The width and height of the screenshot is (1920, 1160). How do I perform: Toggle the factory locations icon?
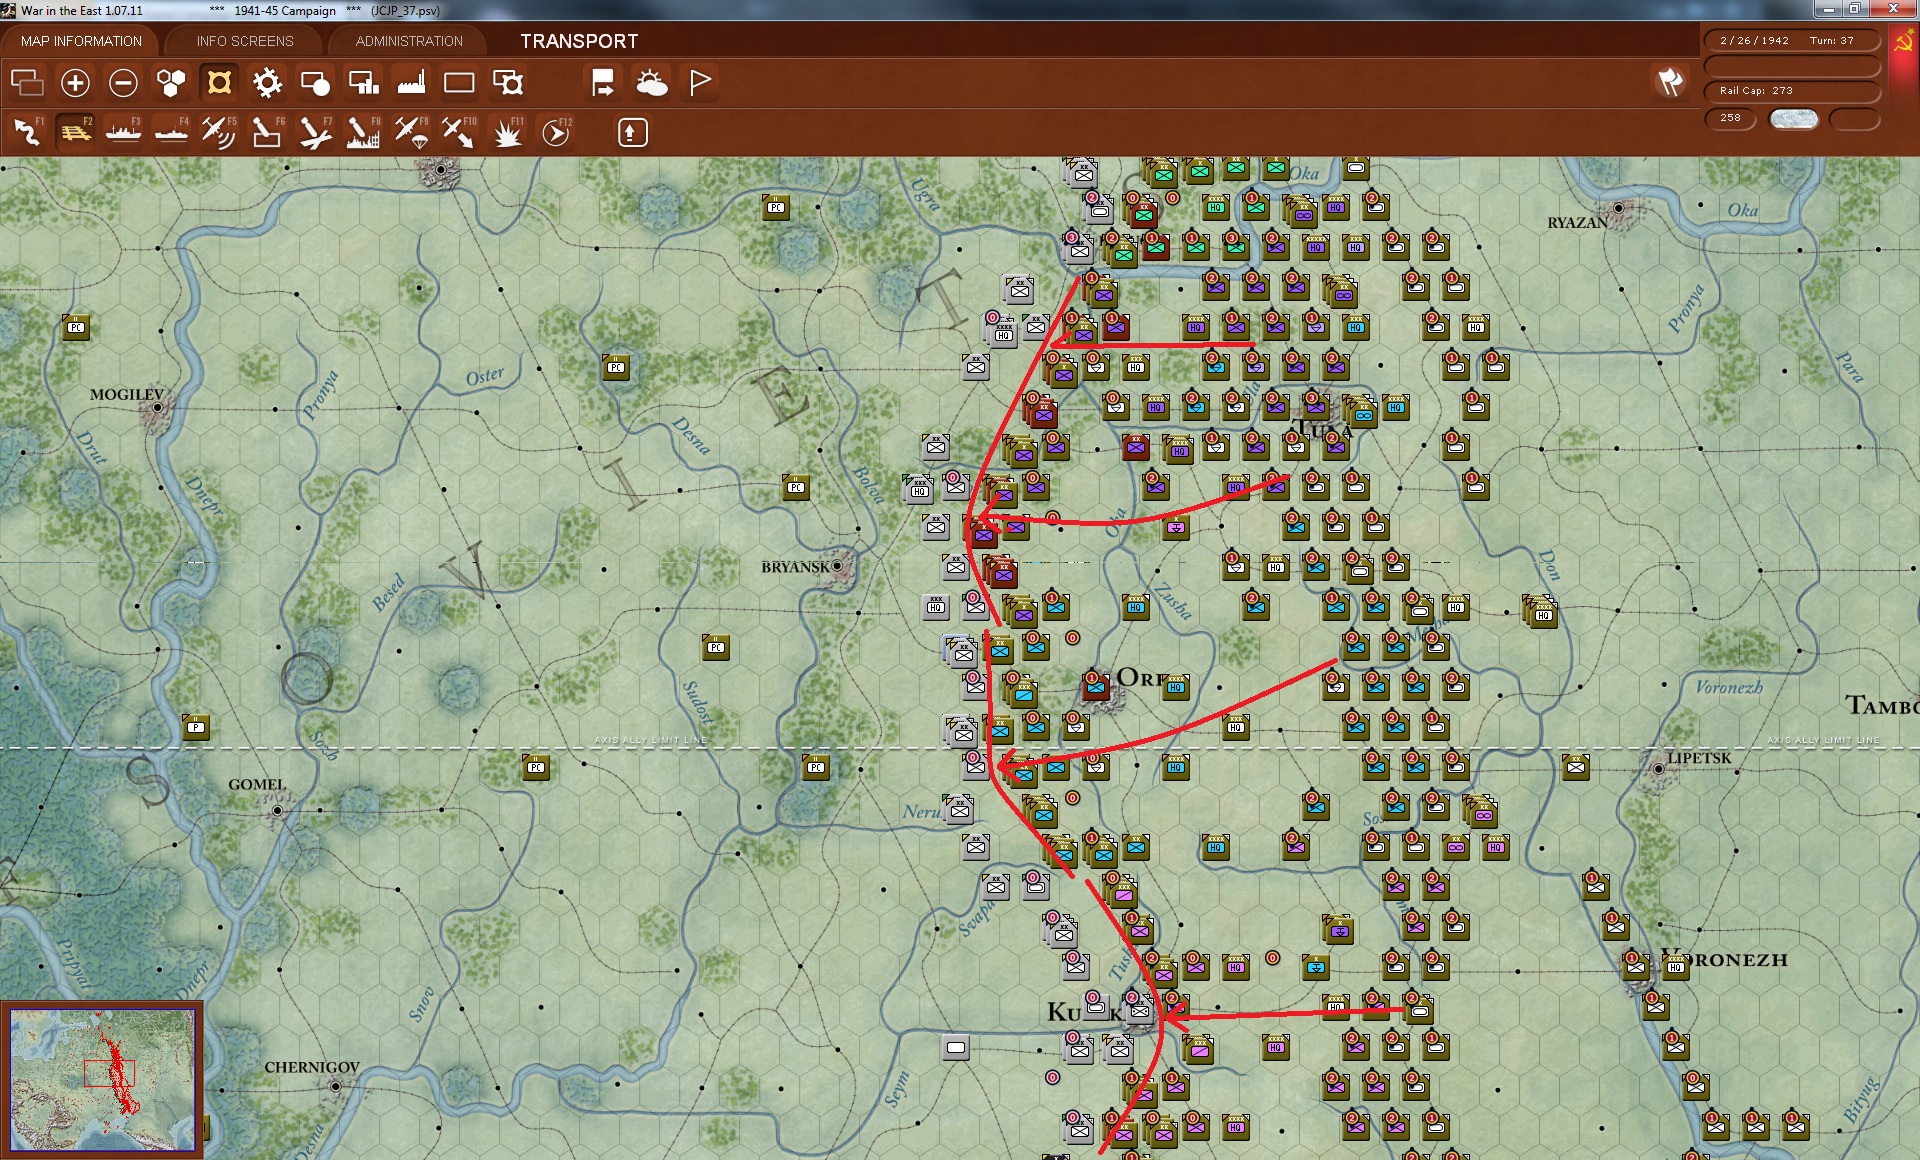pyautogui.click(x=411, y=83)
